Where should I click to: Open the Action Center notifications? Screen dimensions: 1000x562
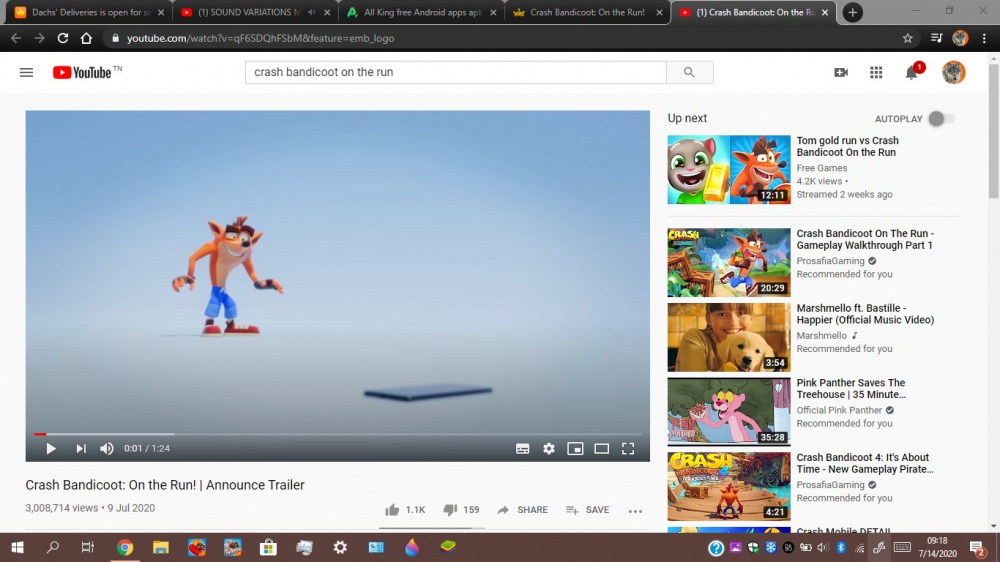(x=977, y=547)
